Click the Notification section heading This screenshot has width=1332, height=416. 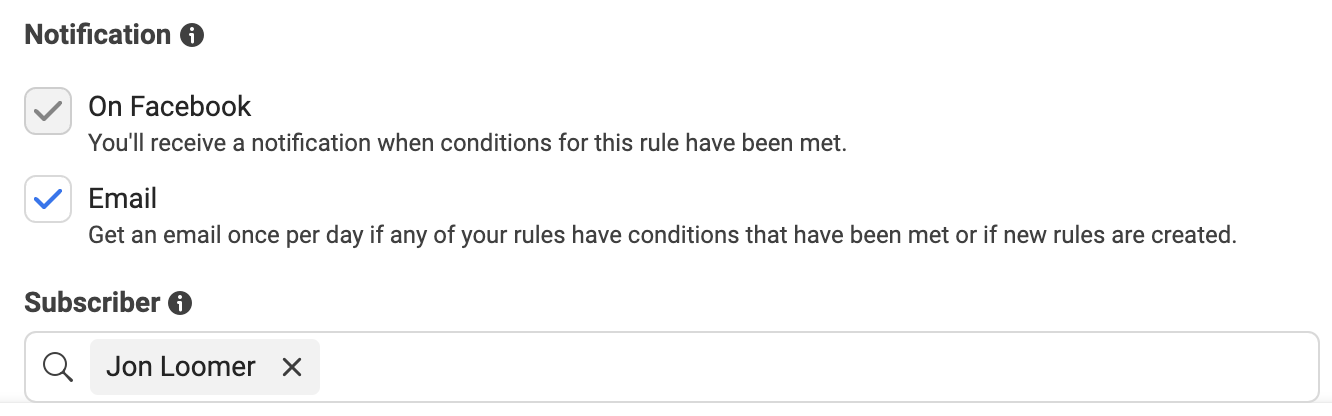98,35
